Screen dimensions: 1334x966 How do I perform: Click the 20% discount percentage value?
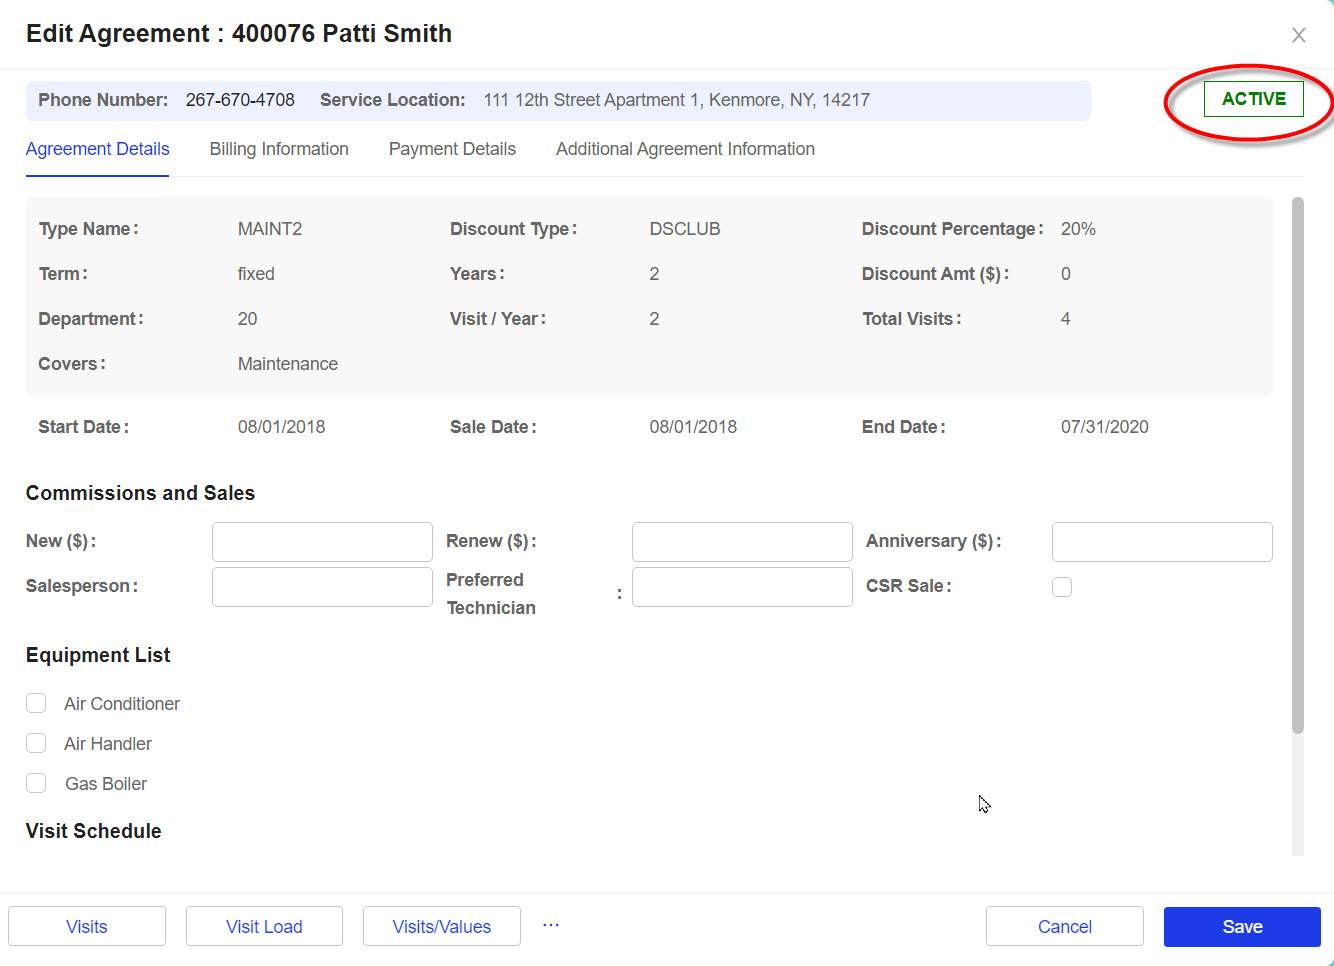coord(1078,229)
